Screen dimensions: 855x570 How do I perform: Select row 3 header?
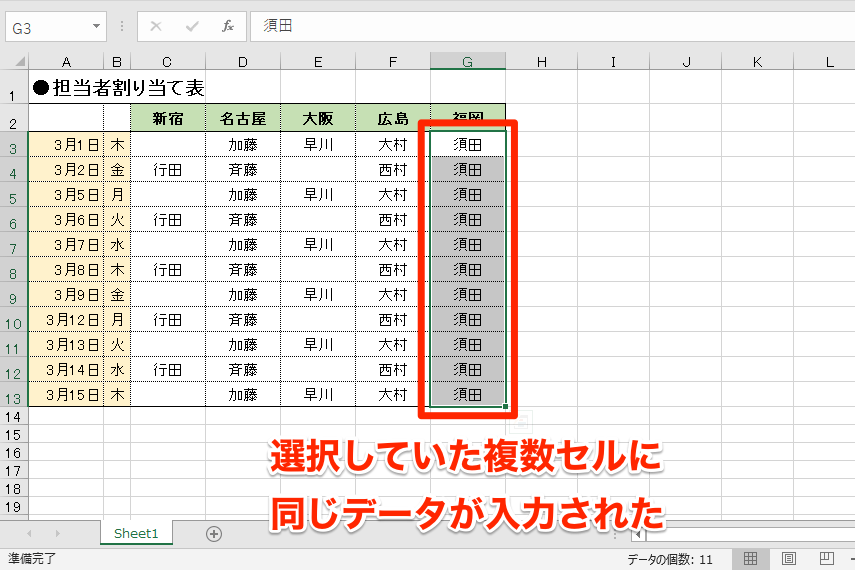click(13, 145)
